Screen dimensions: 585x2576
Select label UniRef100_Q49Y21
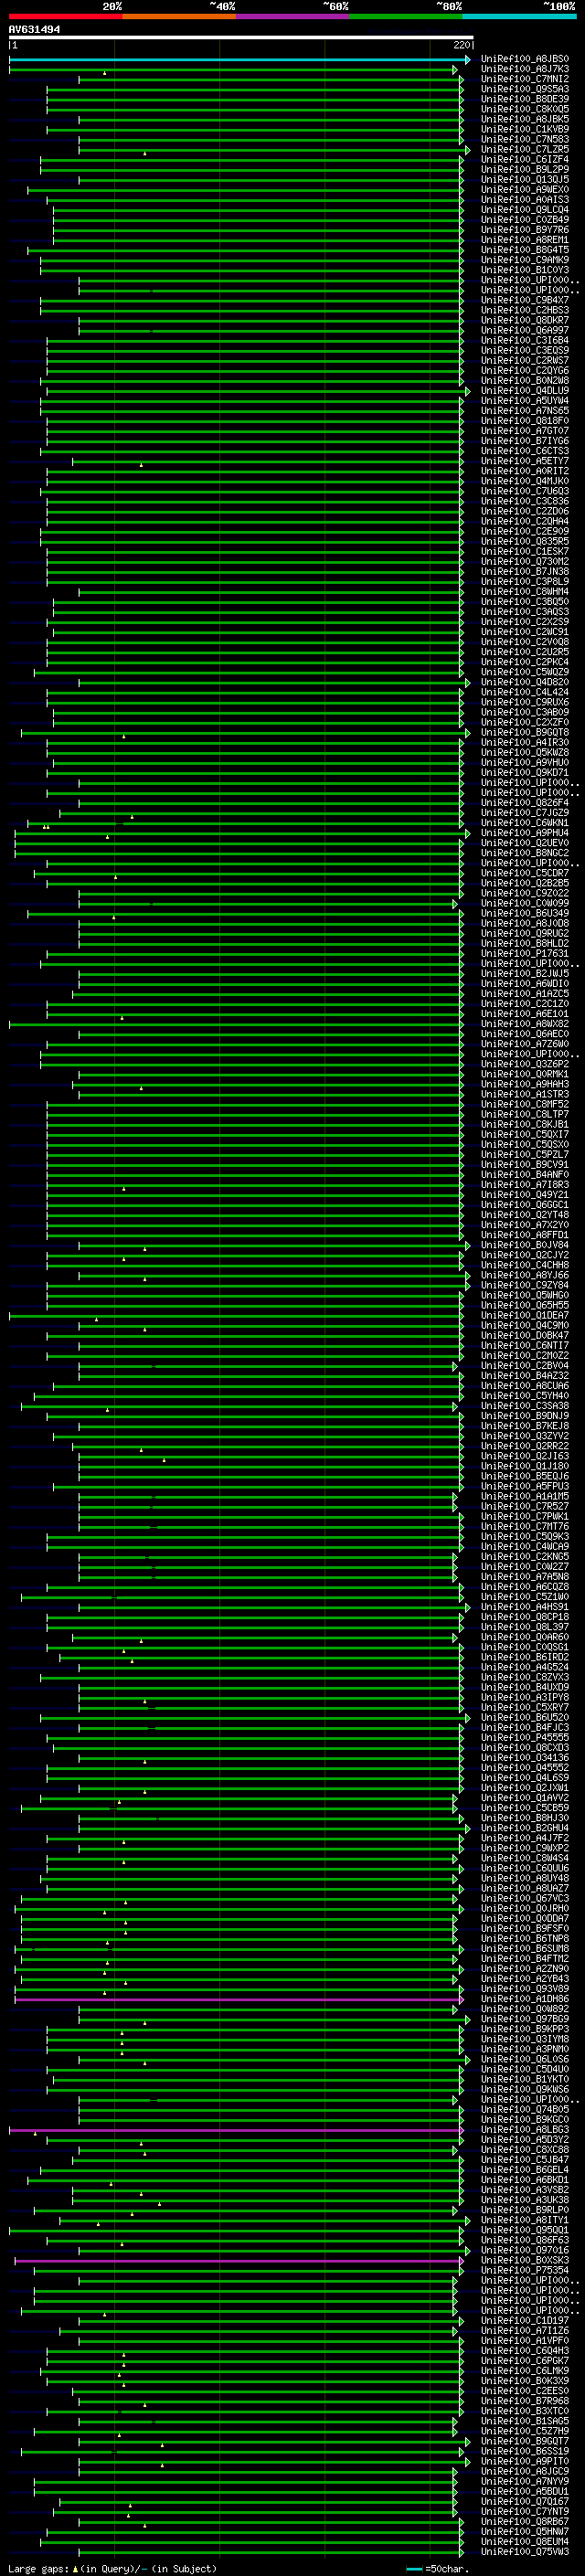coord(525,1194)
